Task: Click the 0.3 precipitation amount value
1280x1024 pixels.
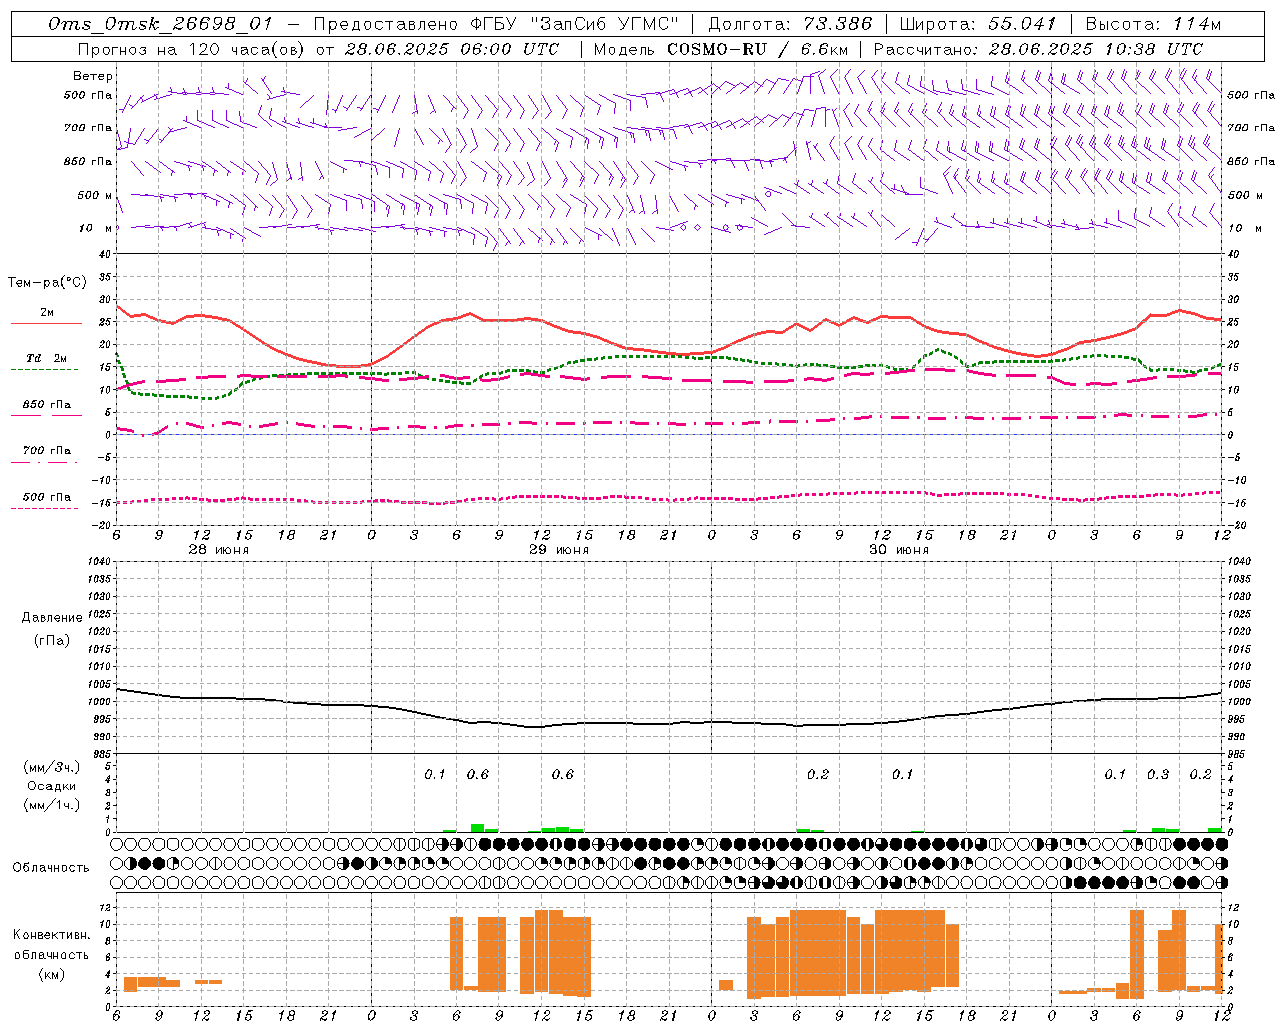Action: point(1158,775)
